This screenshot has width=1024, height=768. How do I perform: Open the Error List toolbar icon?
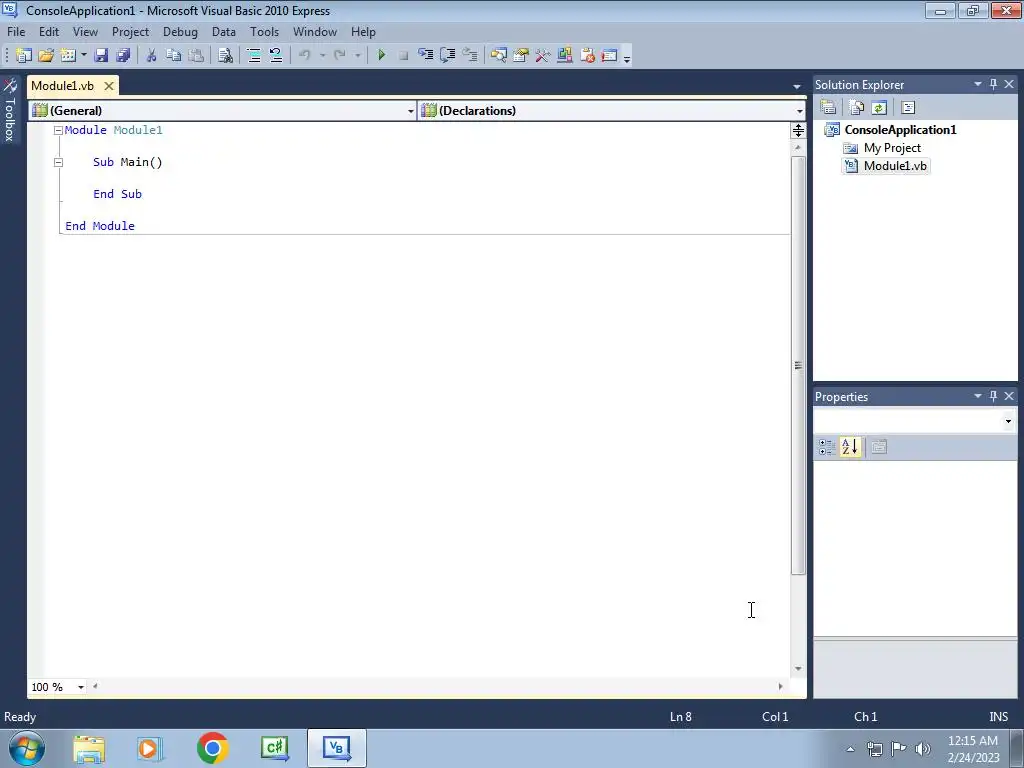(587, 56)
